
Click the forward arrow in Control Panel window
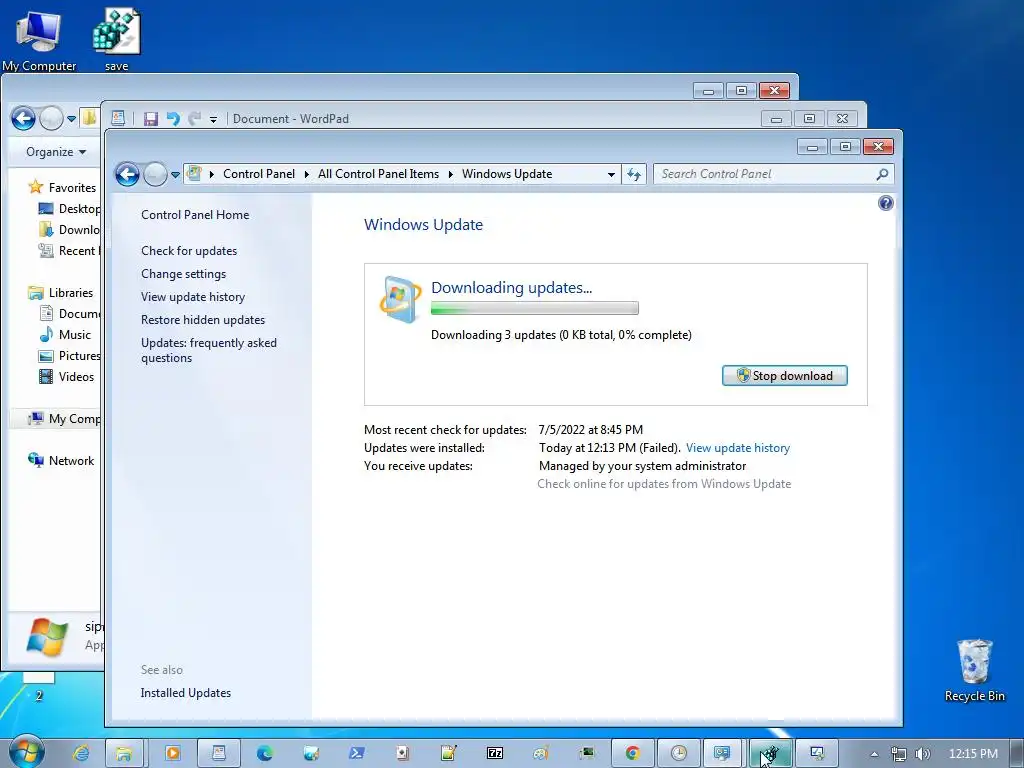click(155, 174)
